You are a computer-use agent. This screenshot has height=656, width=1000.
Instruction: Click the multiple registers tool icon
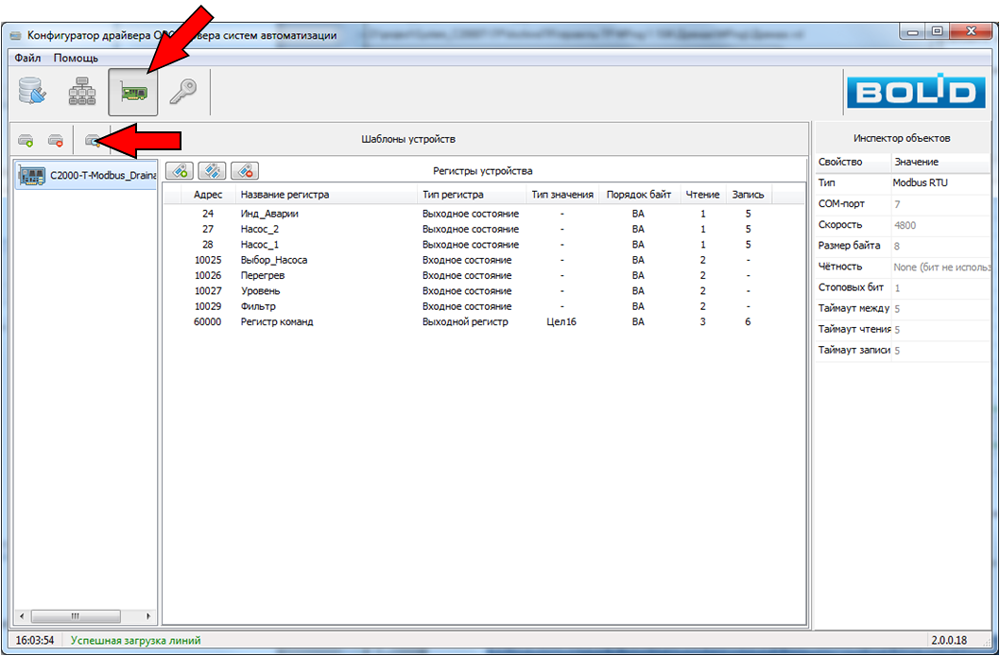[212, 171]
